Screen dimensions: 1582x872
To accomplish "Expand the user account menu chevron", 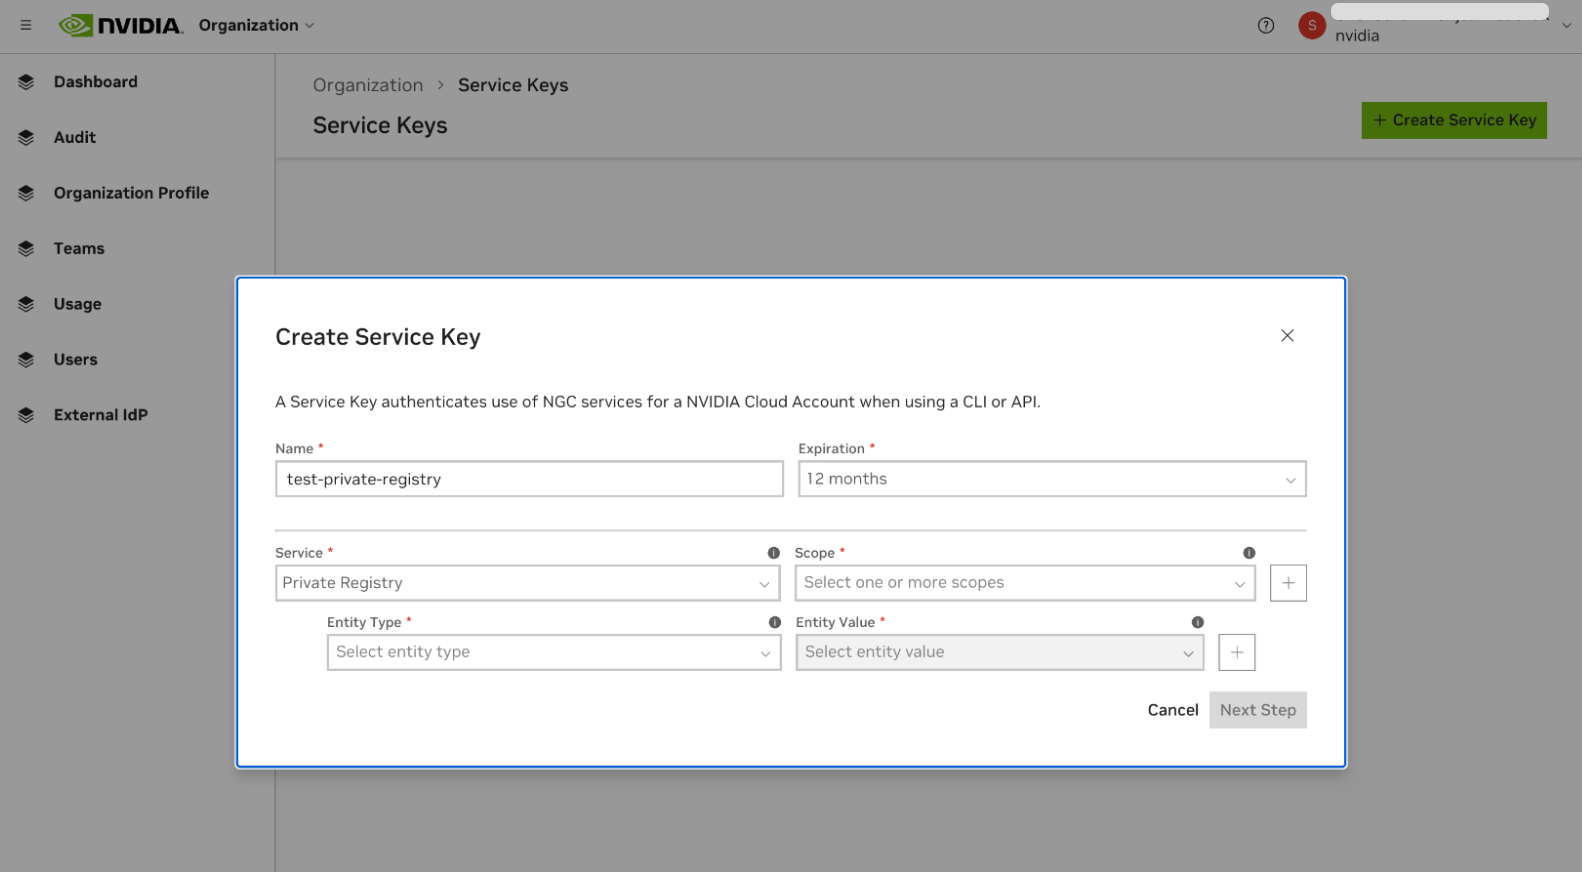I will [x=1566, y=26].
